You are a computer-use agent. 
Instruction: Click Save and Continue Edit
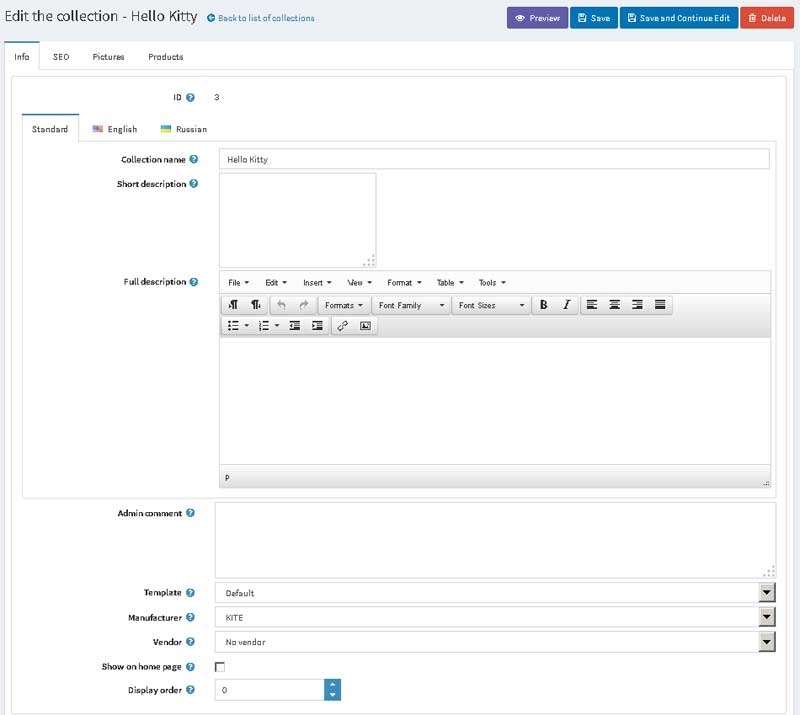[679, 18]
